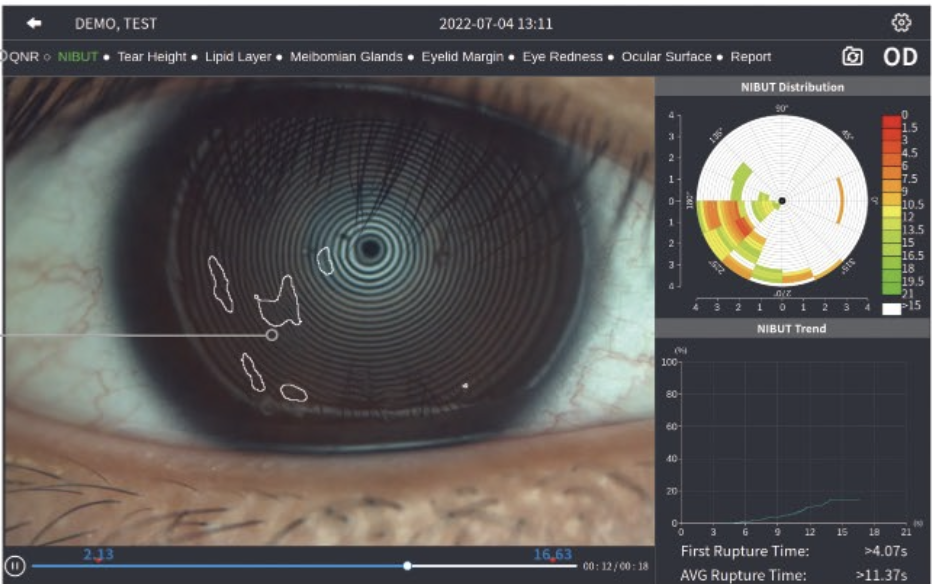
Task: Select the Eyelid Margin tab
Action: pos(462,57)
